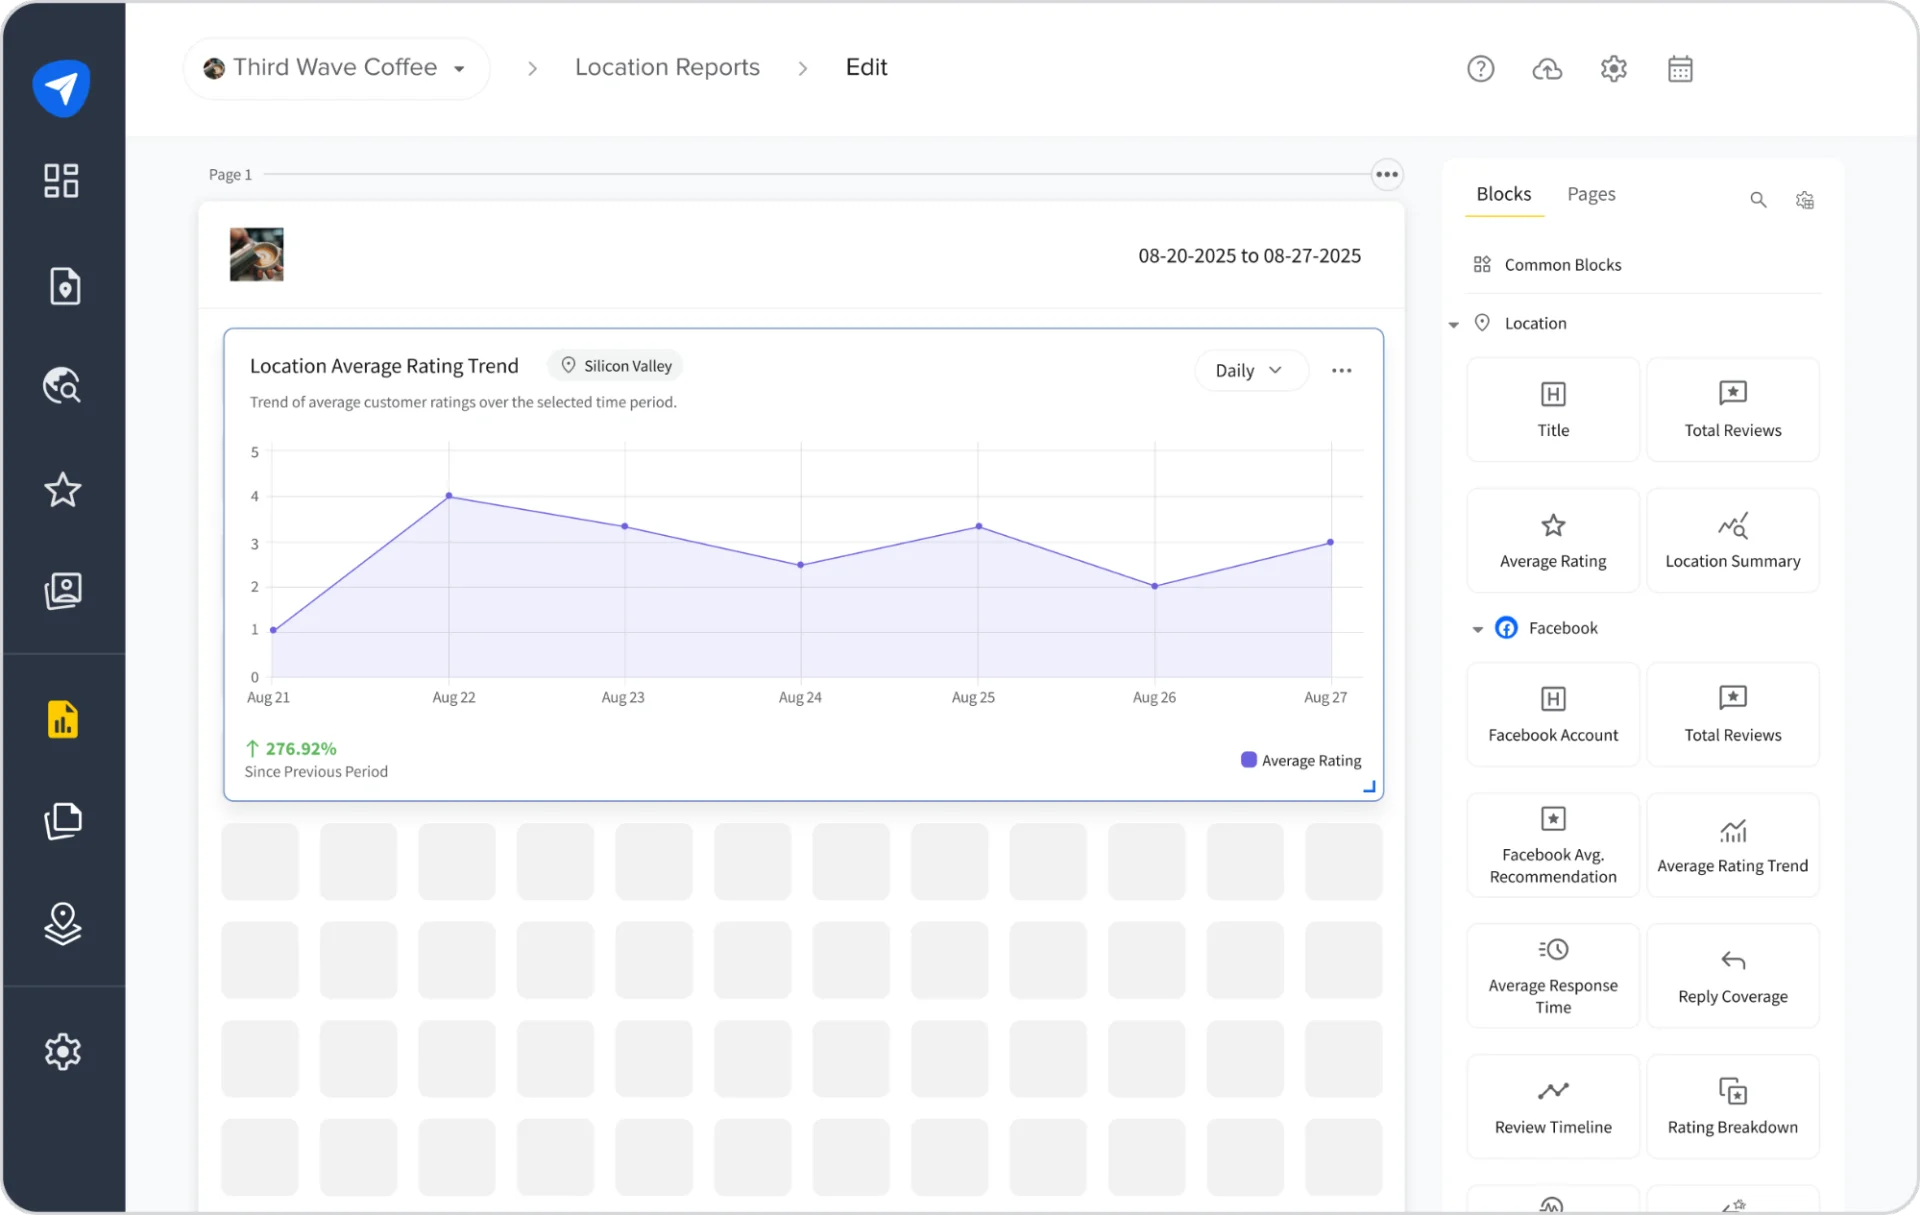The height and width of the screenshot is (1215, 1920).
Task: Toggle the Average Rating legend series
Action: [x=1301, y=760]
